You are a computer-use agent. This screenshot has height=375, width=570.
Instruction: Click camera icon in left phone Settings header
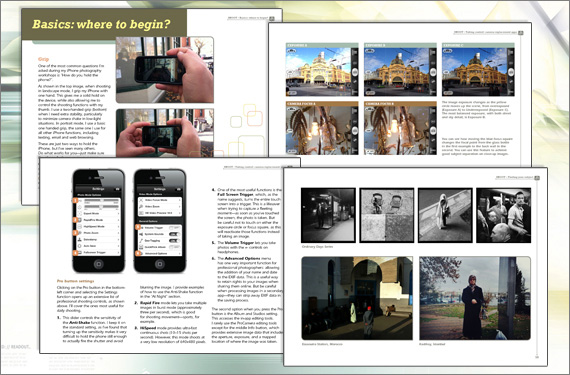tap(117, 189)
